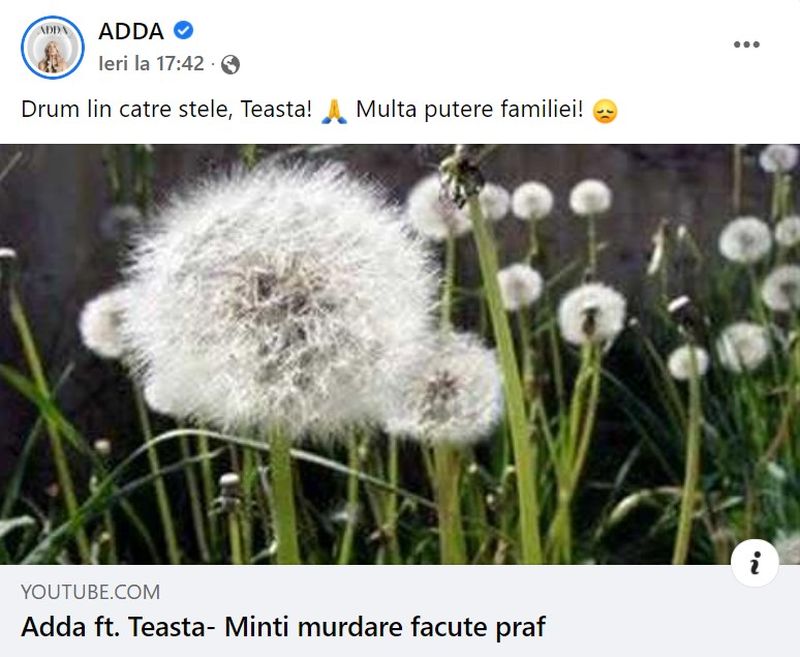800x657 pixels.
Task: Click the word Teasta in the post caption
Action: coord(276,109)
